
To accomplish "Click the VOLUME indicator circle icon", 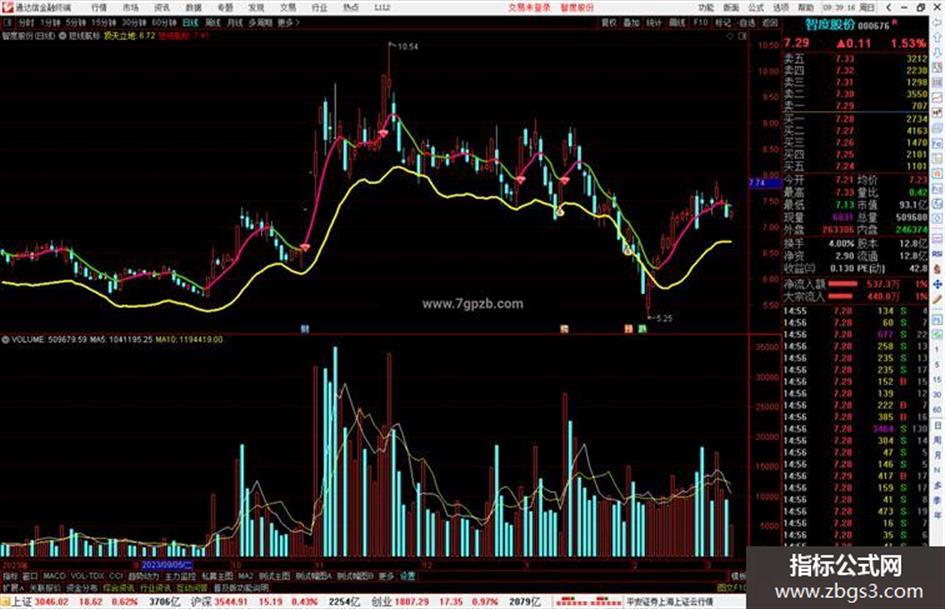I will pos(5,339).
